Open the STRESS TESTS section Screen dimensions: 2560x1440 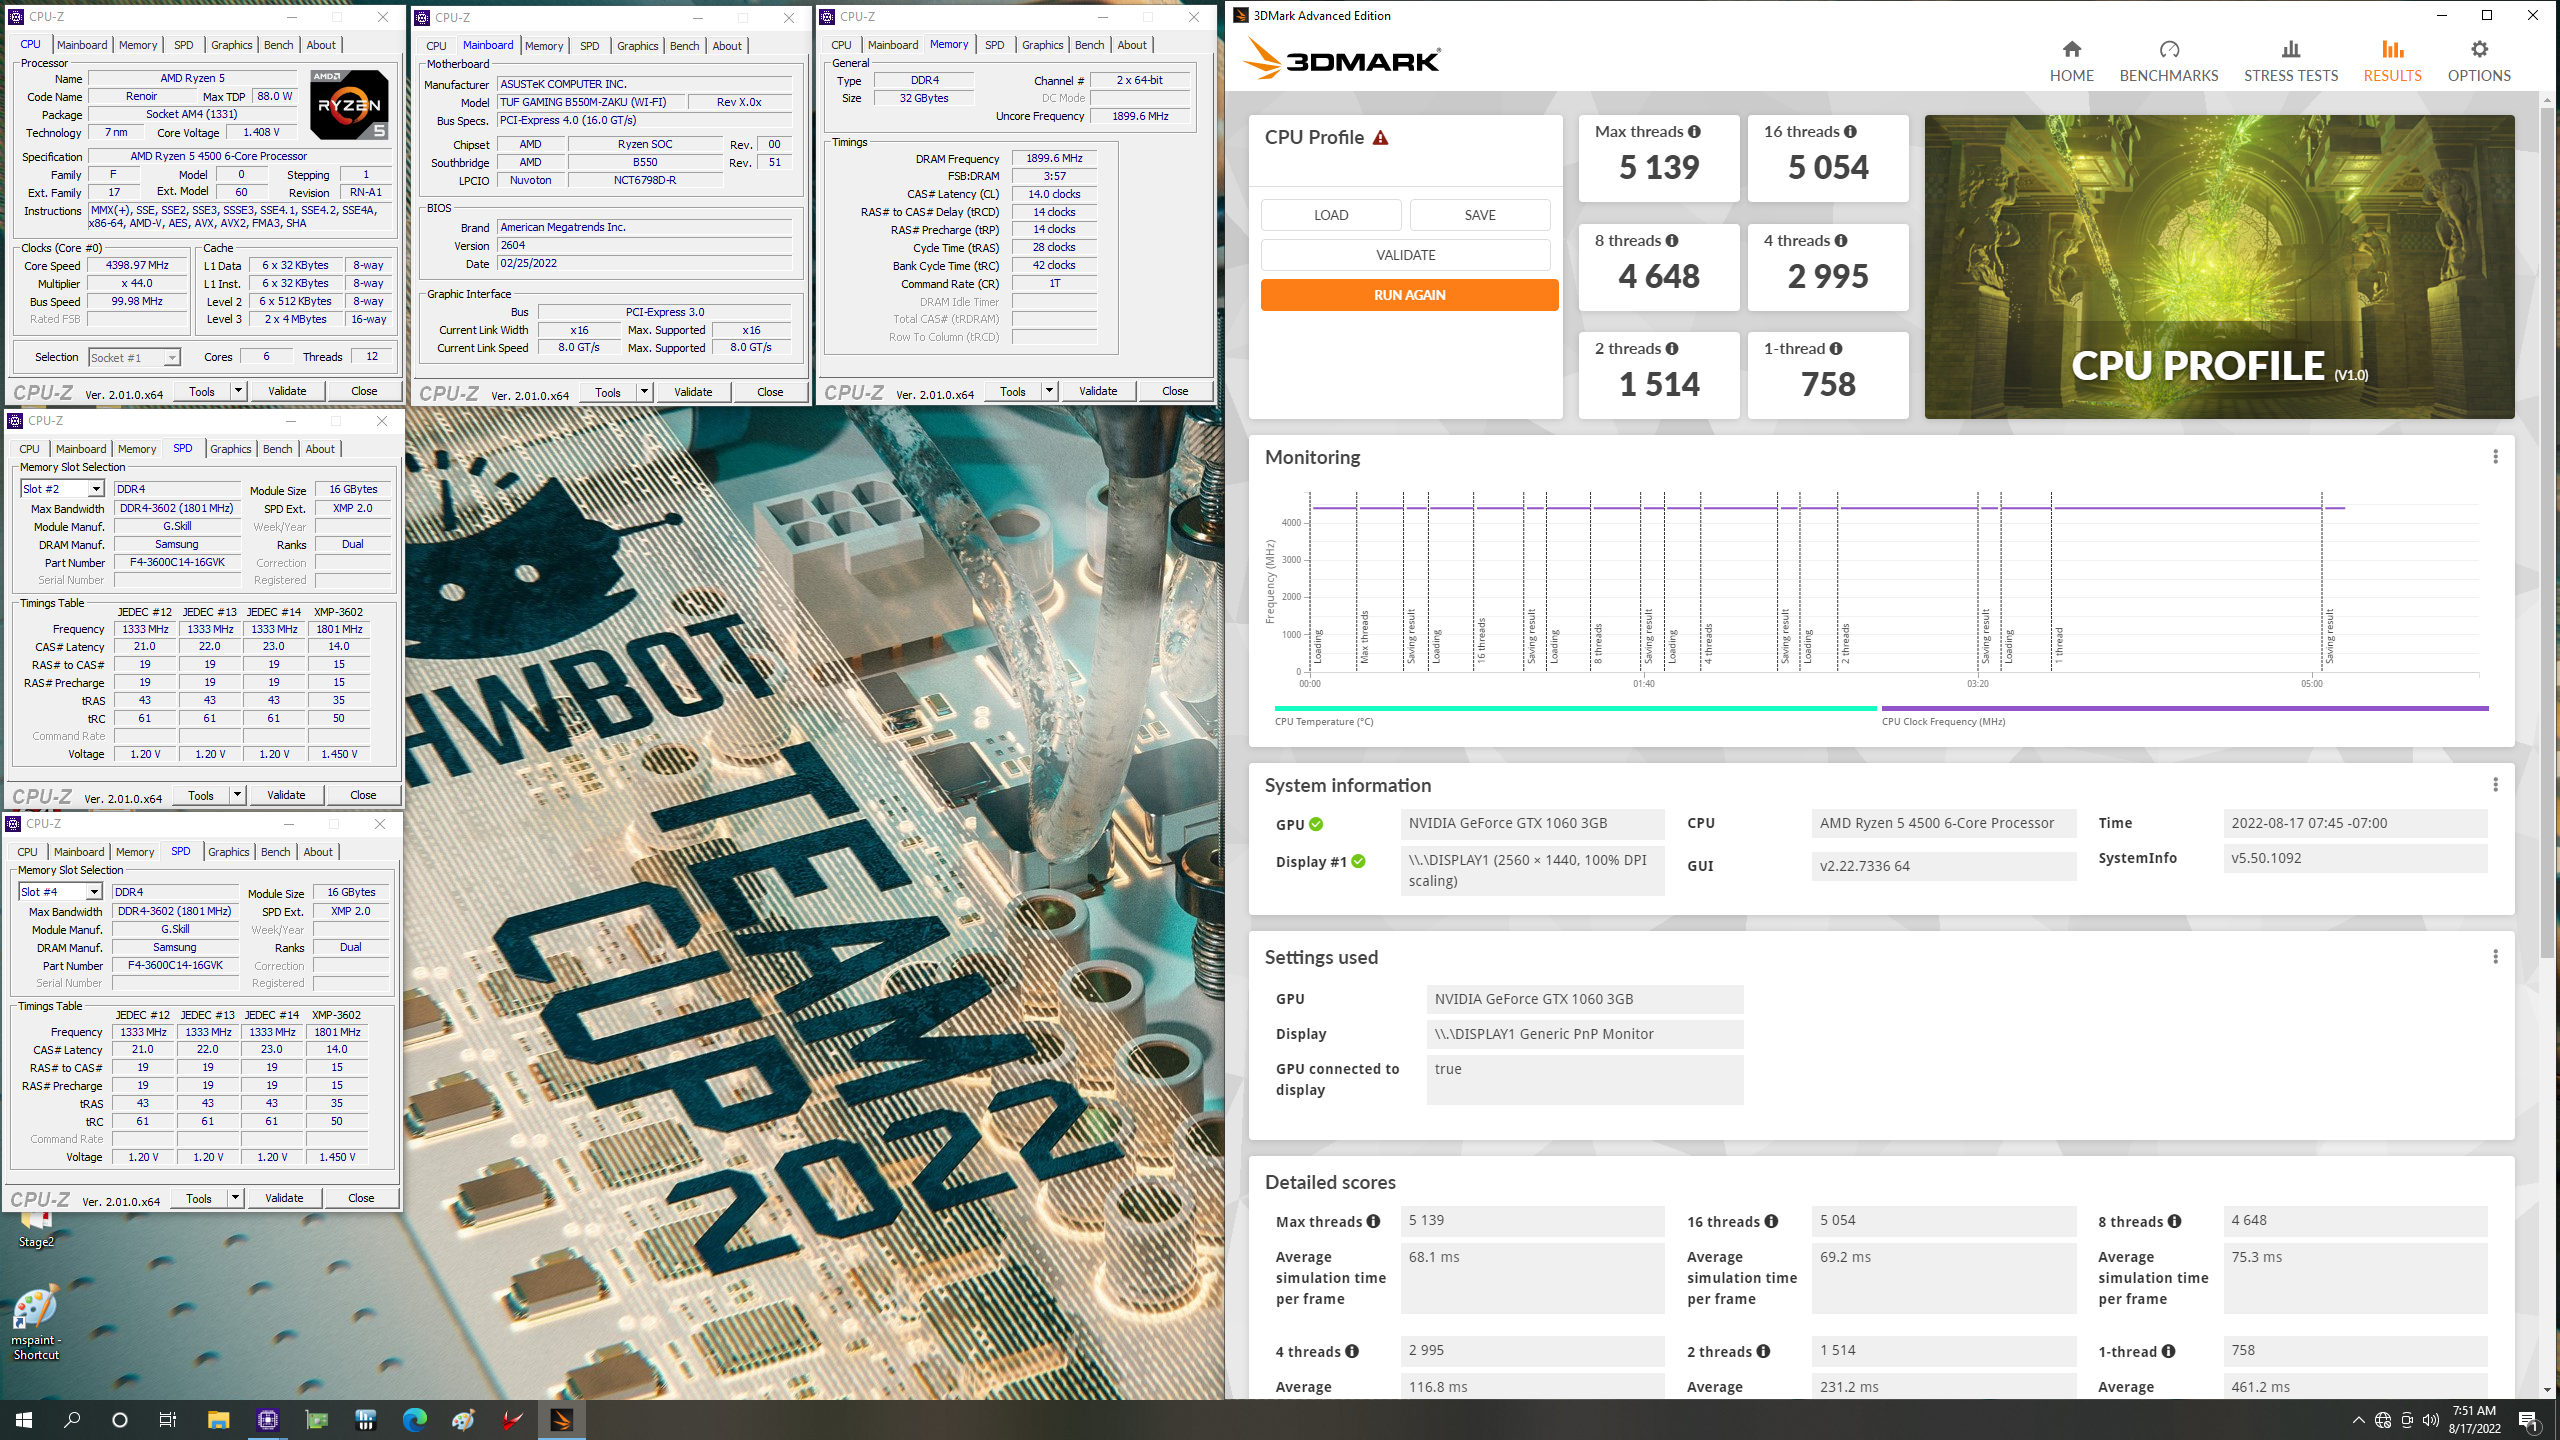click(x=2291, y=61)
